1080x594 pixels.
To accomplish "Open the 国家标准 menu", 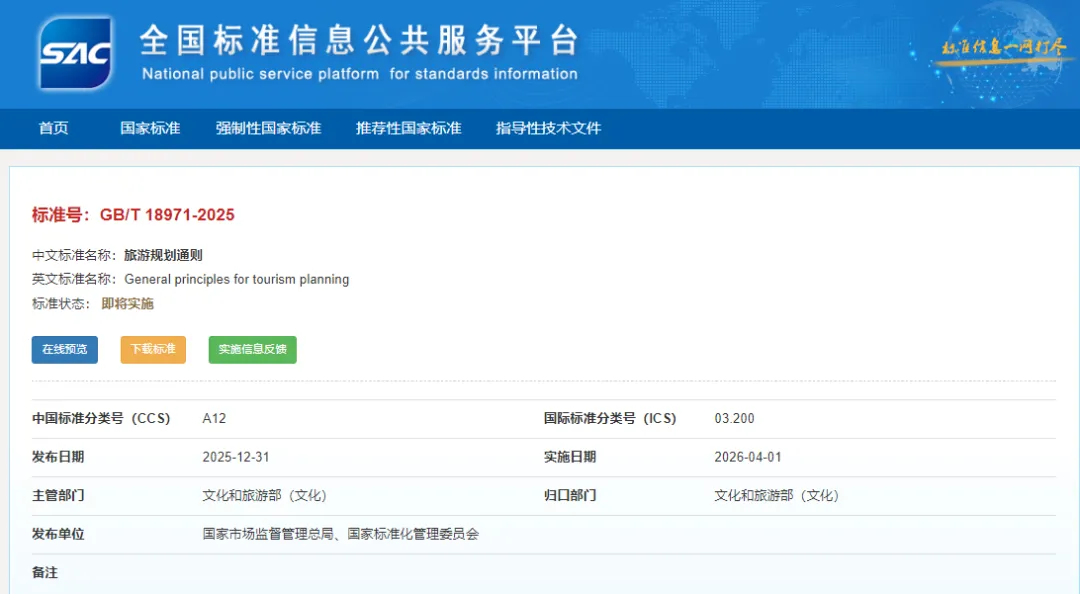I will (148, 128).
